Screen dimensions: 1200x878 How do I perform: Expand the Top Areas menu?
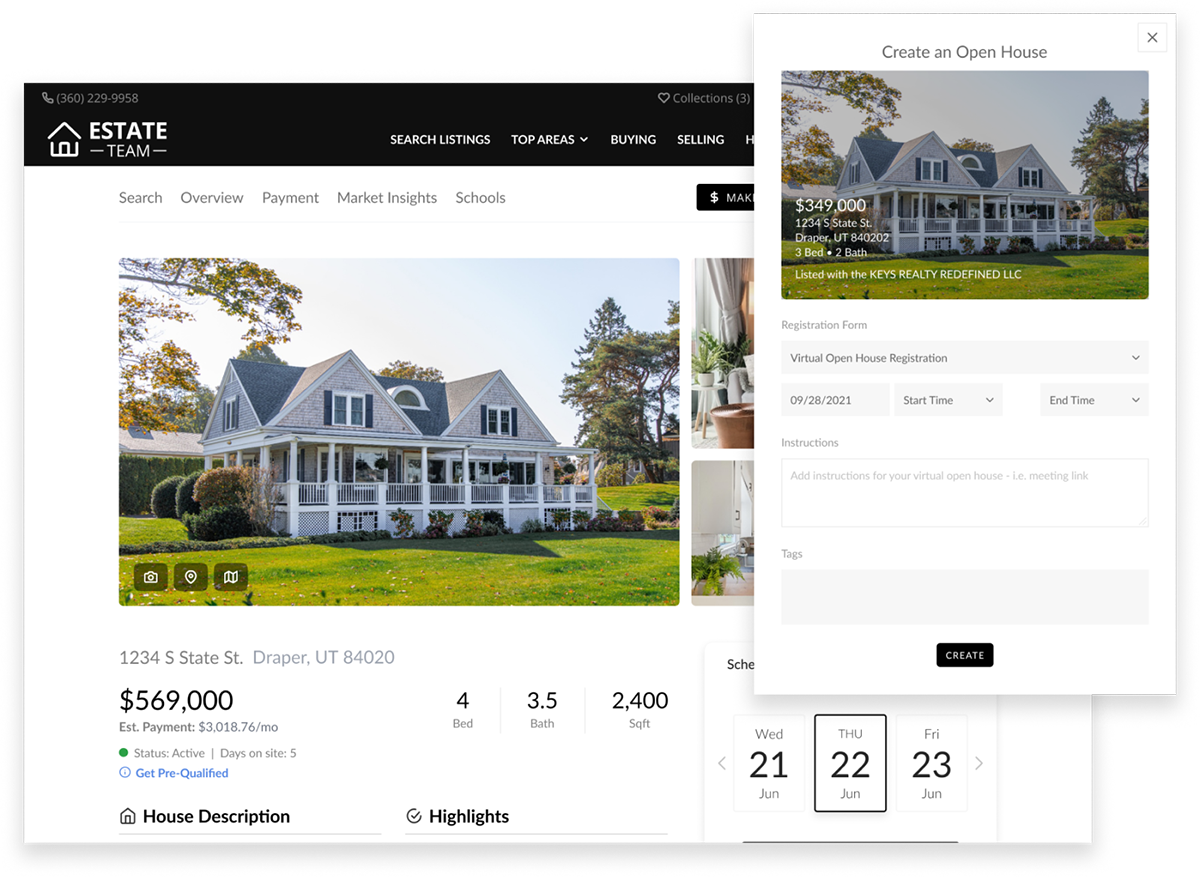click(x=549, y=140)
